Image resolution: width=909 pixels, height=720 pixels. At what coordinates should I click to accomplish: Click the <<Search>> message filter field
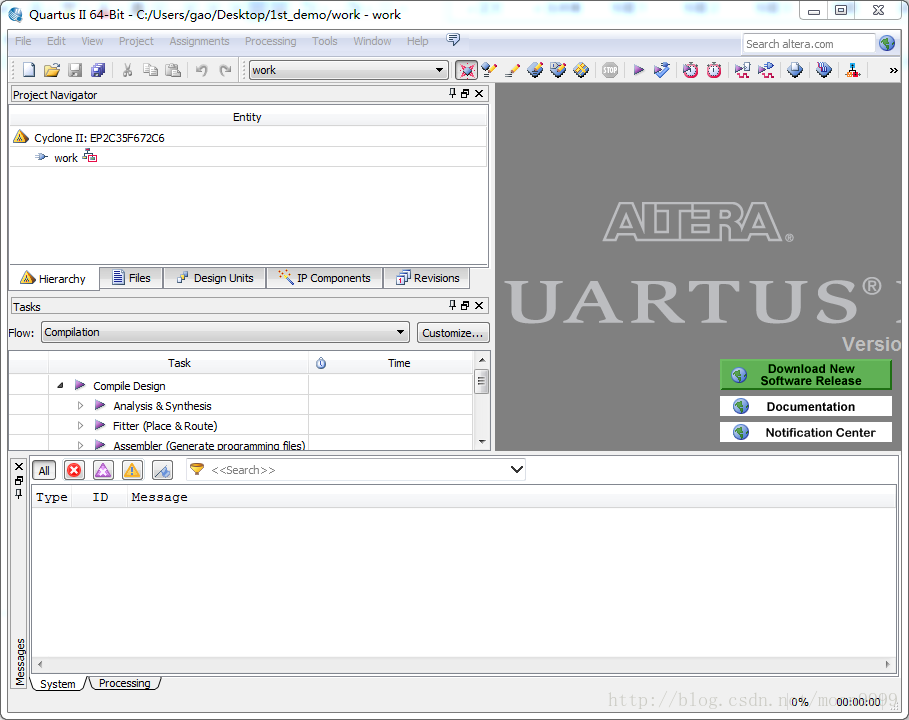[x=356, y=470]
